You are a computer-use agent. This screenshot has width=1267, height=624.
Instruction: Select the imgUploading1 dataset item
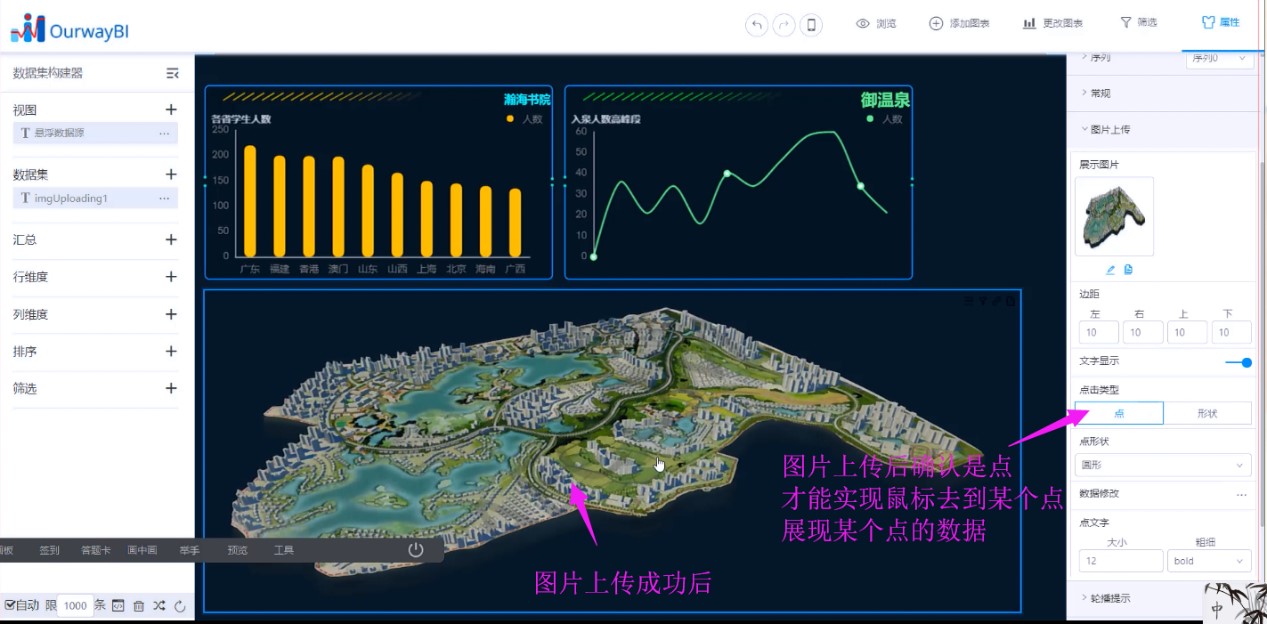[95, 198]
